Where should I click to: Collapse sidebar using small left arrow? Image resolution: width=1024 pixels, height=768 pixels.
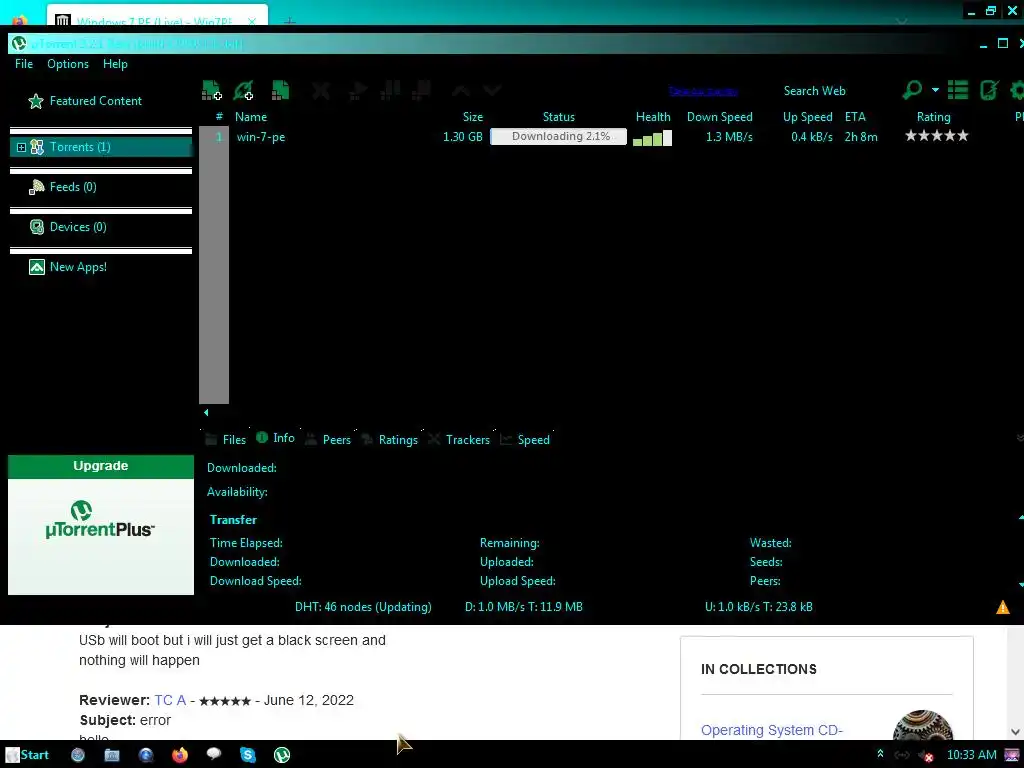click(x=206, y=412)
